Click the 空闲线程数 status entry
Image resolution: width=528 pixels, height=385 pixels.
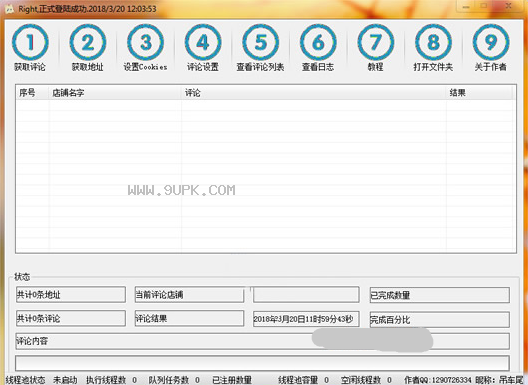[x=366, y=380]
